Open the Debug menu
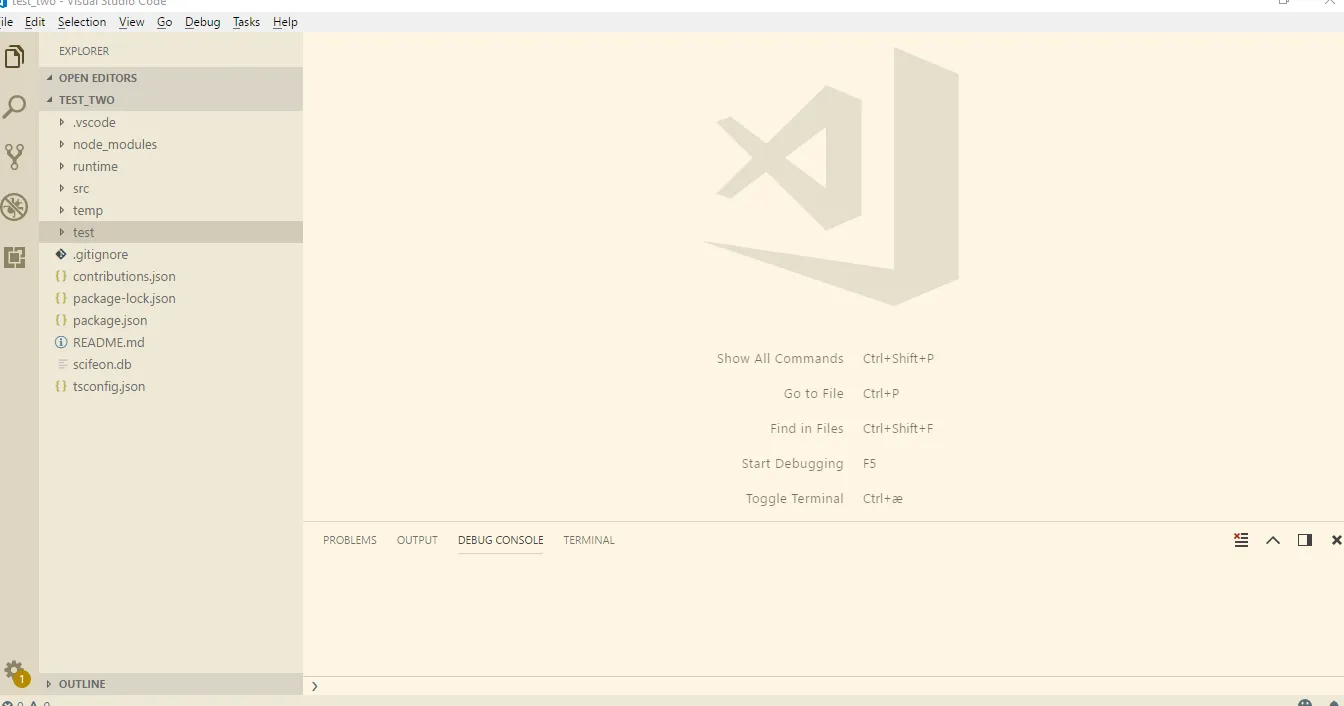This screenshot has width=1344, height=706. coord(202,22)
